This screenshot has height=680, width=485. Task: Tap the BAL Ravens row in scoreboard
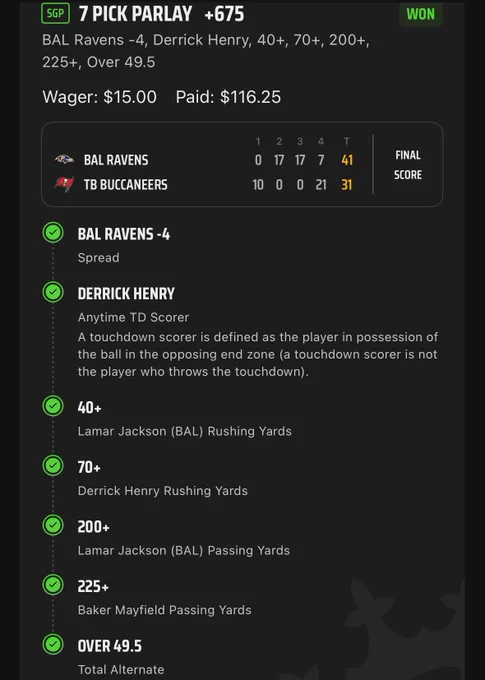(x=204, y=160)
